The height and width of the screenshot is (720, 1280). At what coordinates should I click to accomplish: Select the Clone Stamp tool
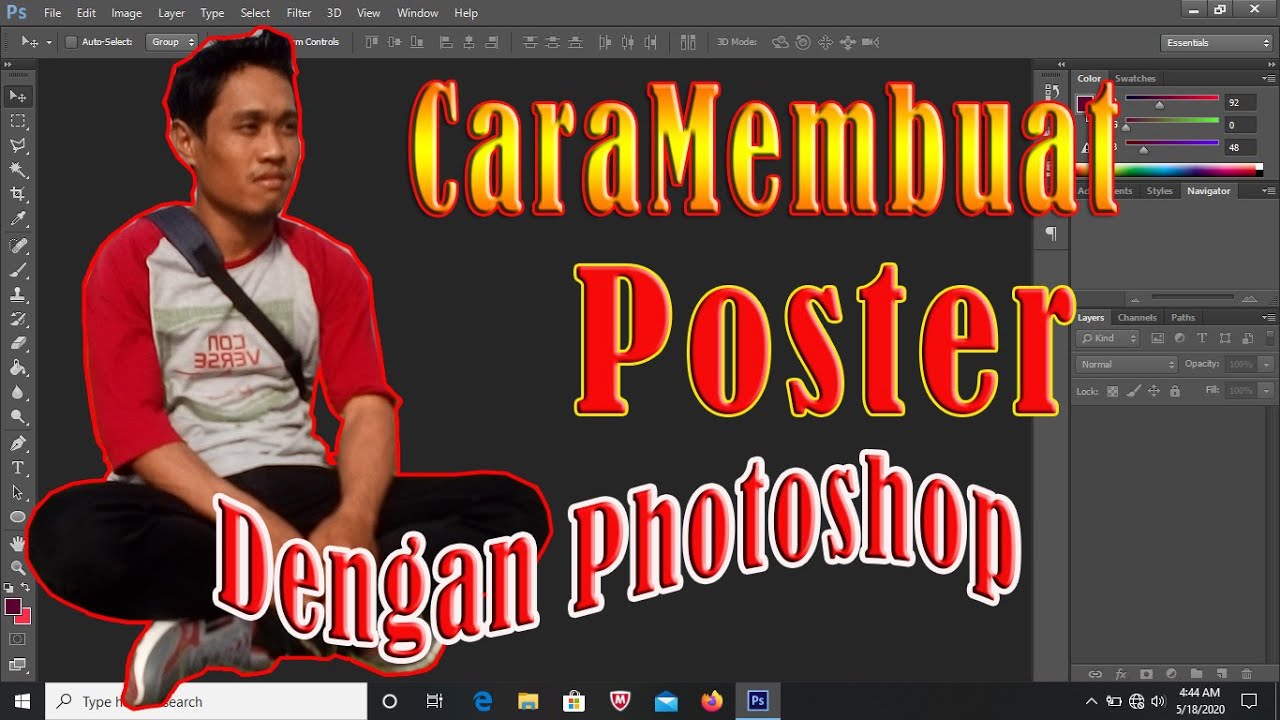pos(18,295)
